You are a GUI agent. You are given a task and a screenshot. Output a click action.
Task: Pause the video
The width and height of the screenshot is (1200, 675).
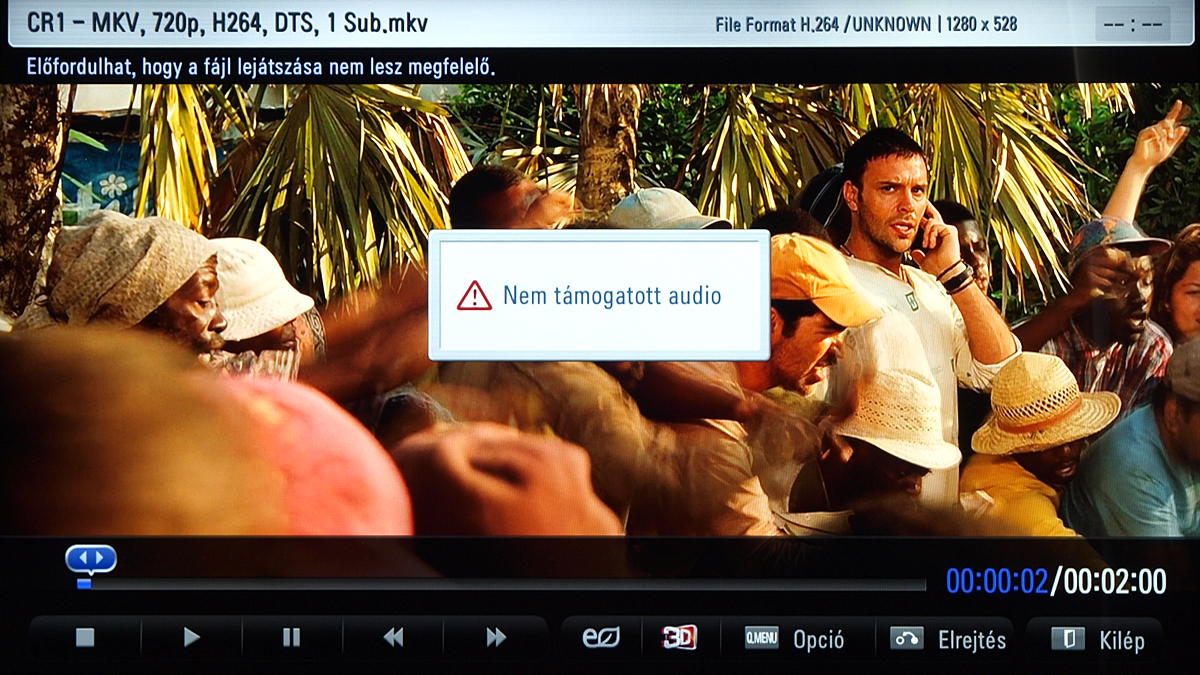click(291, 638)
